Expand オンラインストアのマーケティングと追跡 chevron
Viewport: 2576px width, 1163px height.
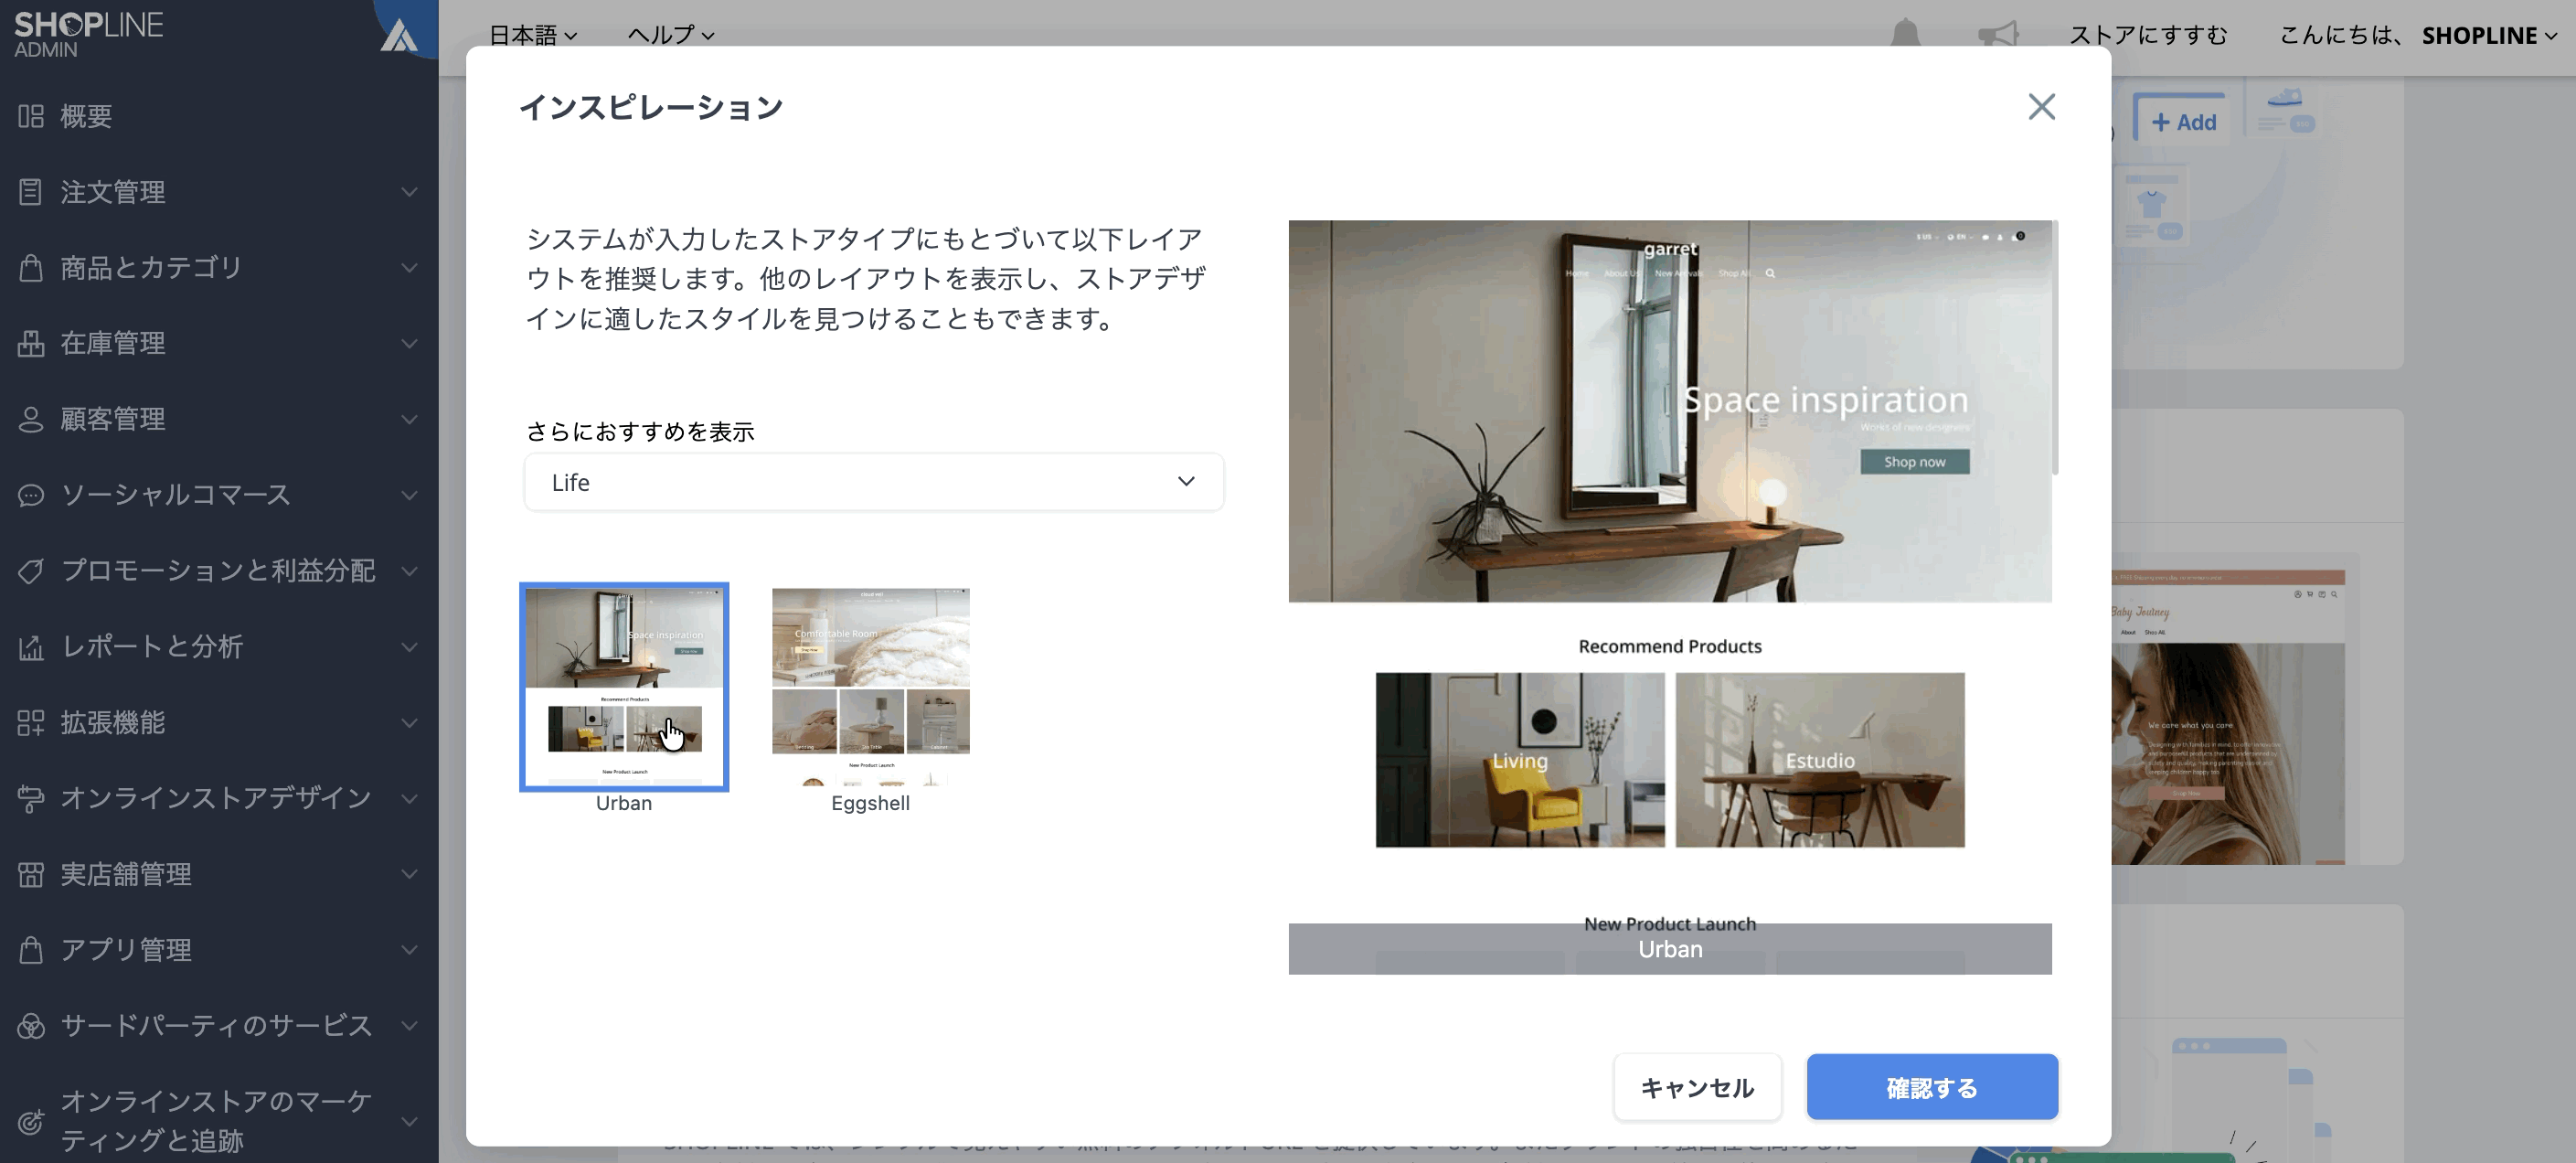pos(409,1121)
